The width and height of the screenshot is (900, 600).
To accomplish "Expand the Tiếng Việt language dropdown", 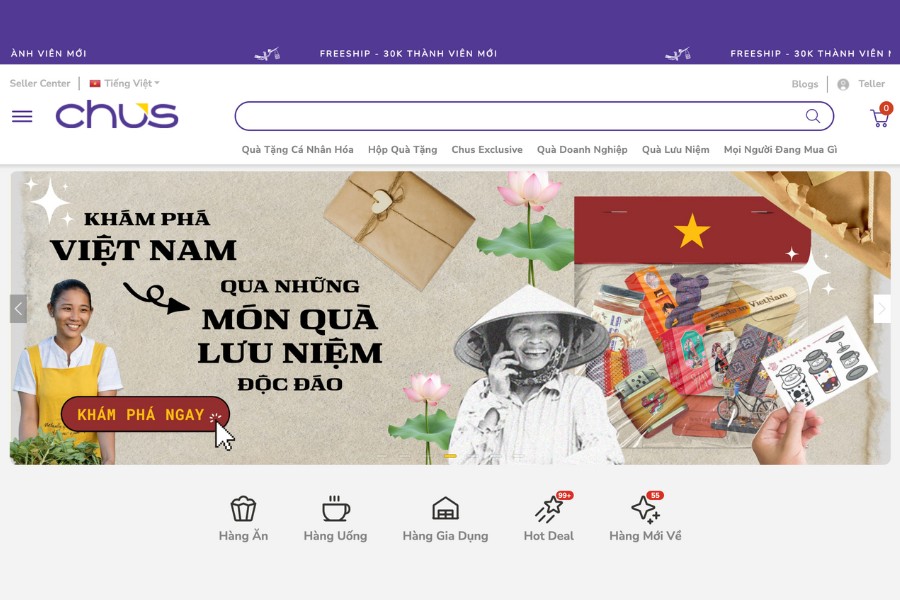I will pyautogui.click(x=125, y=83).
